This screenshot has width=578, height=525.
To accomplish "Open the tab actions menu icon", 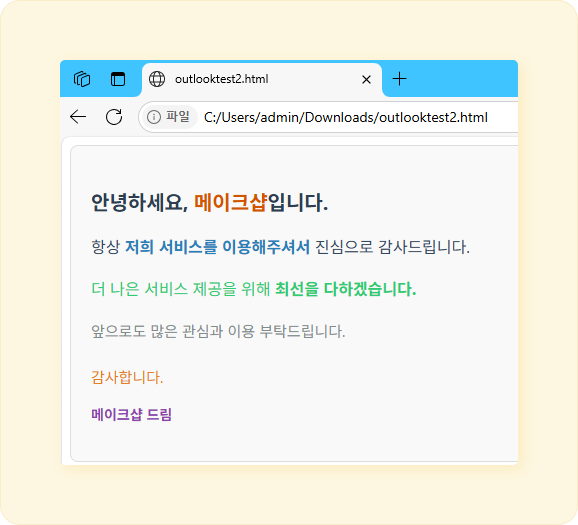I will 118,79.
